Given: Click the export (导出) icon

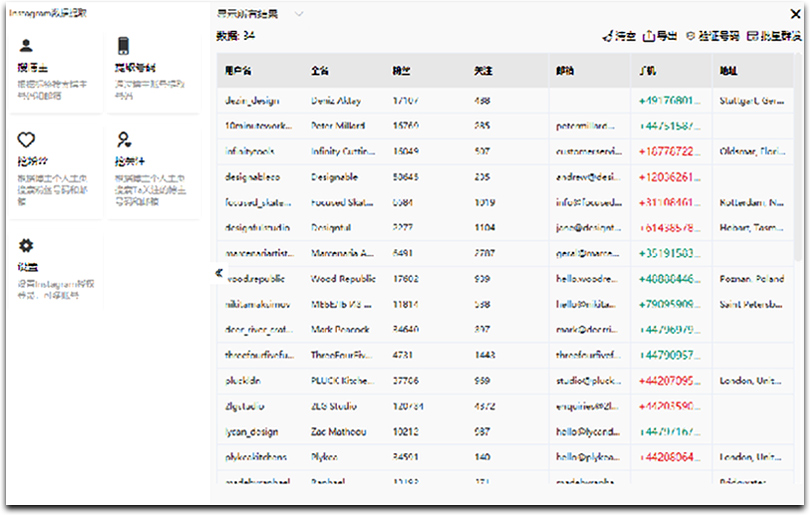Looking at the screenshot, I should (648, 36).
